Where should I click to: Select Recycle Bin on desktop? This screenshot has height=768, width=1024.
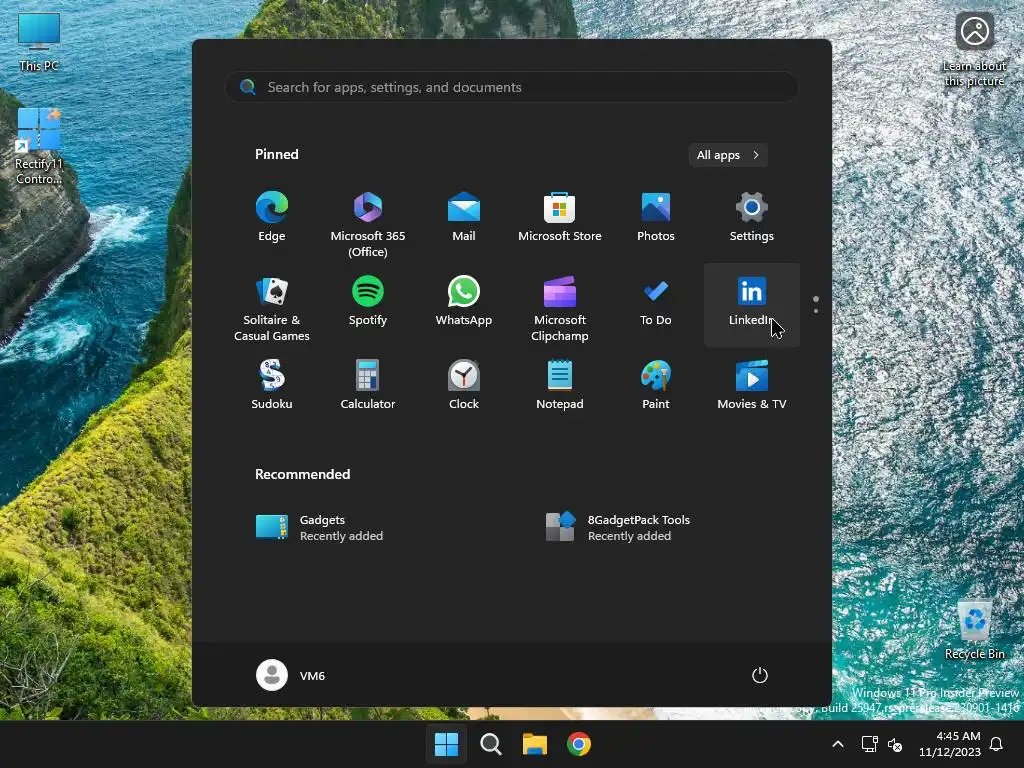(x=974, y=629)
